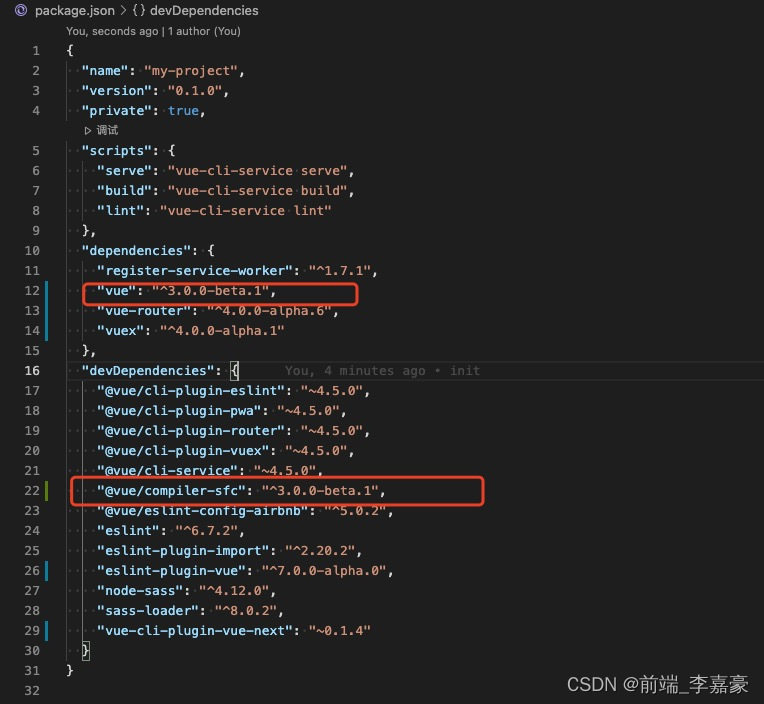
Task: Click the "eslint" key on line 24
Action: tap(129, 531)
